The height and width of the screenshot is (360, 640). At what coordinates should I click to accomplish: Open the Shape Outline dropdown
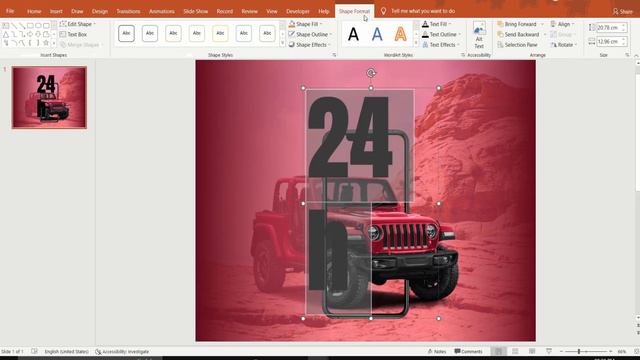(x=310, y=34)
